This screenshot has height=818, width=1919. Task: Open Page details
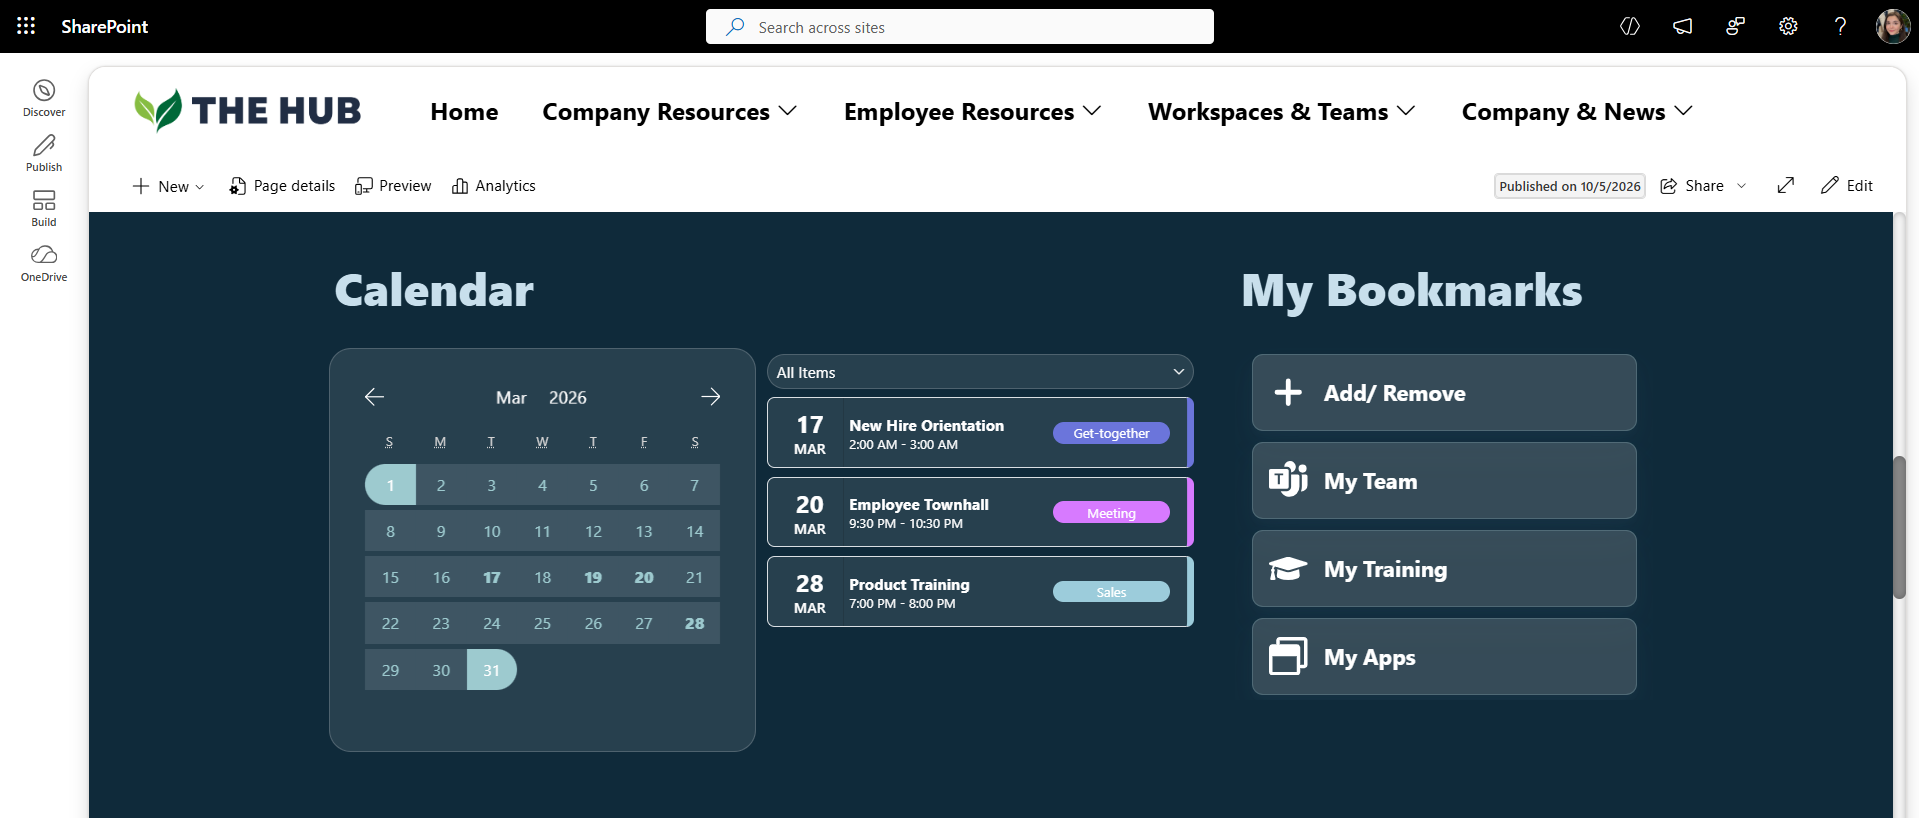pos(282,186)
